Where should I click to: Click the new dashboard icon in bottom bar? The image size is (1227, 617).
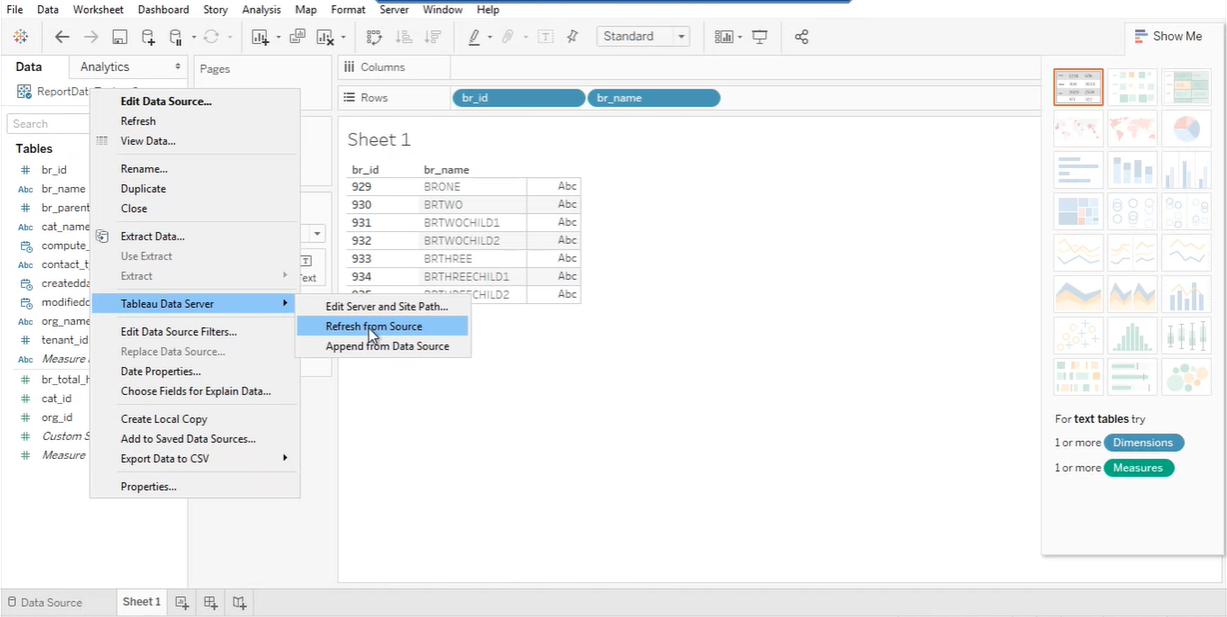click(211, 602)
